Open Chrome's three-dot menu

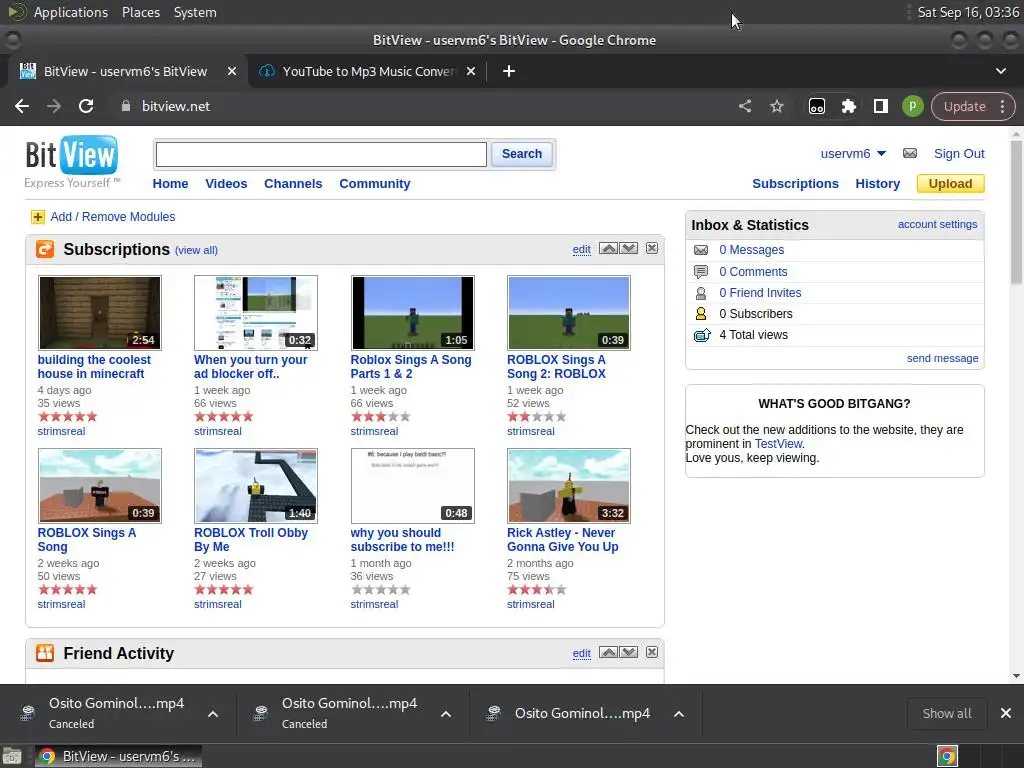coord(1002,106)
